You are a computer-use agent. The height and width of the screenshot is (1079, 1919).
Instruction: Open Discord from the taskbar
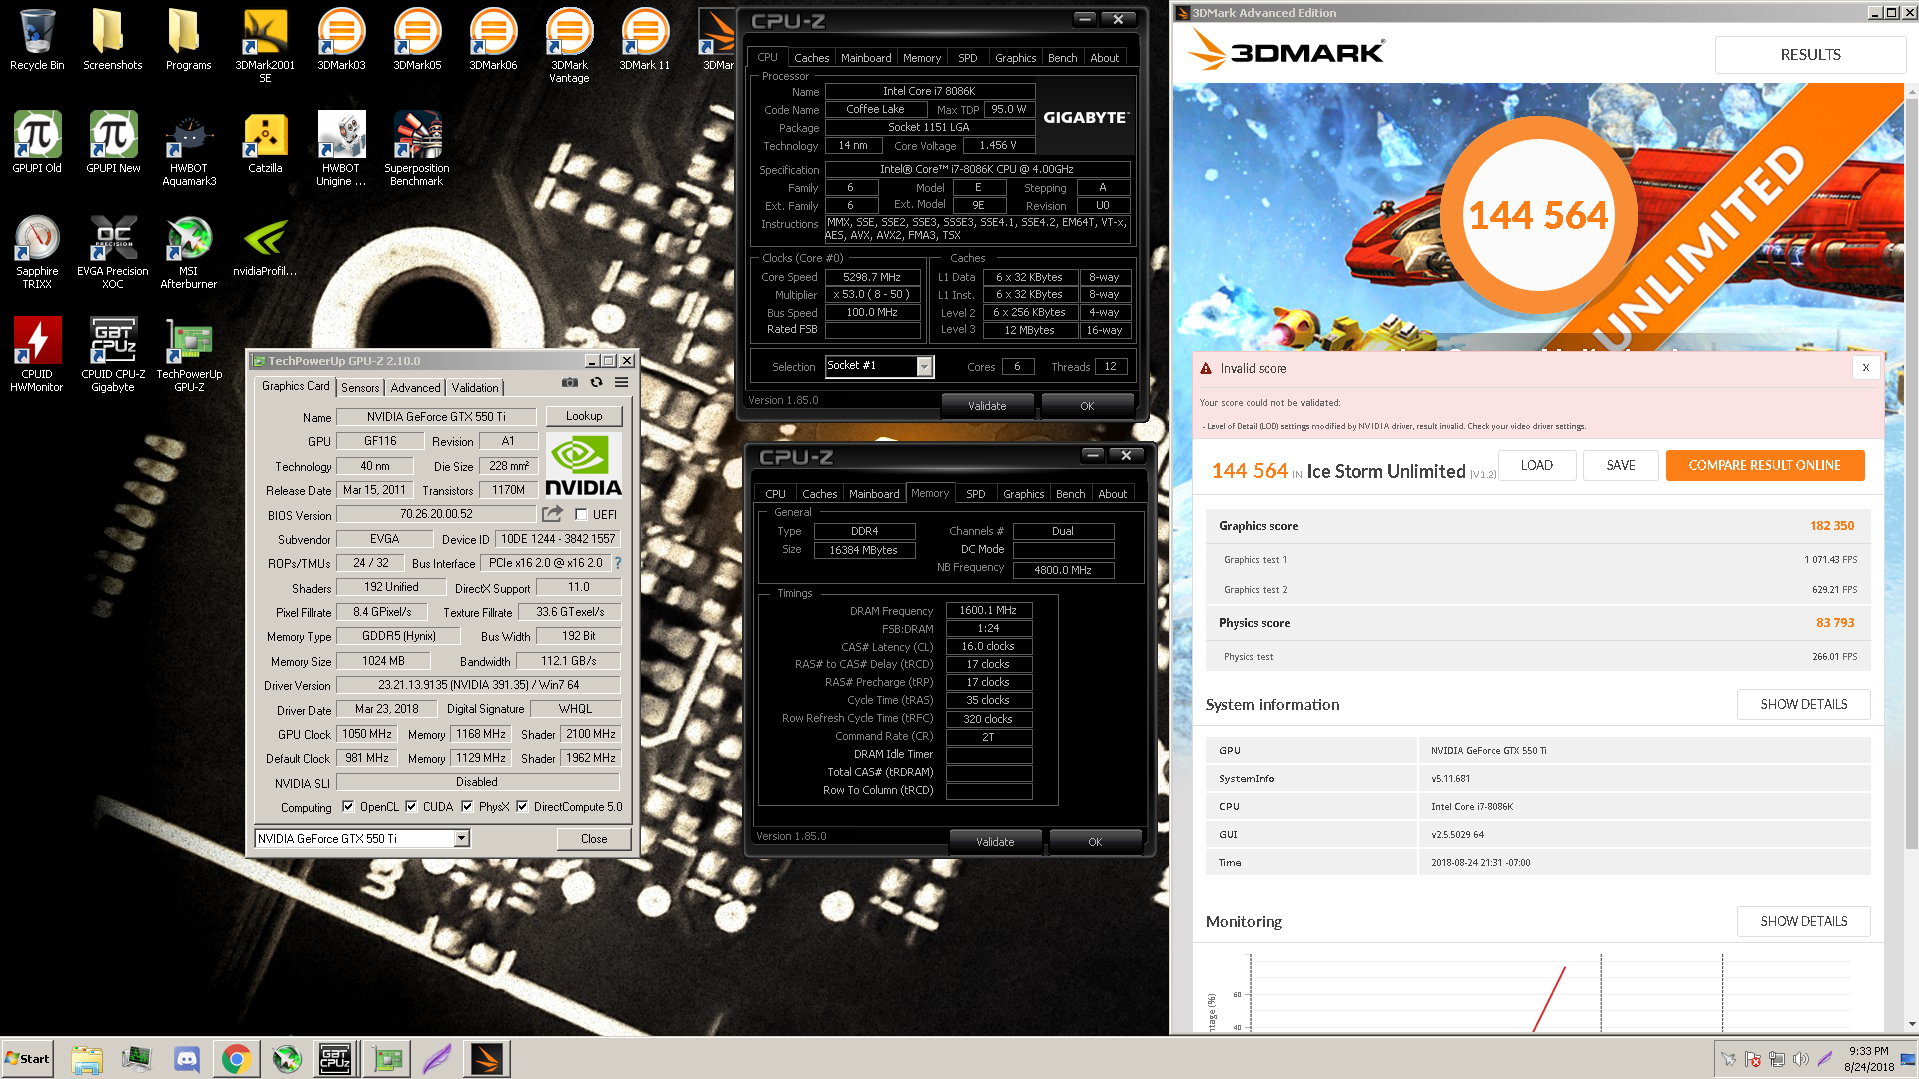[x=187, y=1059]
